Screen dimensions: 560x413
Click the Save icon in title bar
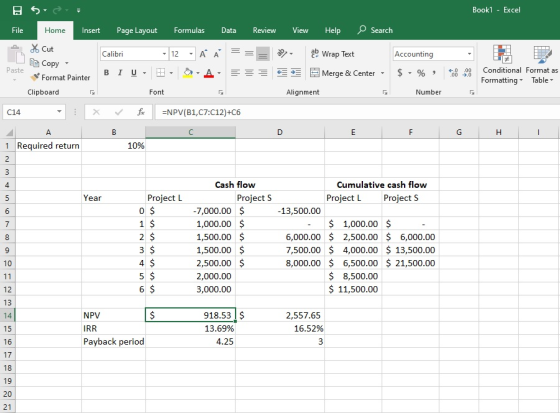coord(17,10)
